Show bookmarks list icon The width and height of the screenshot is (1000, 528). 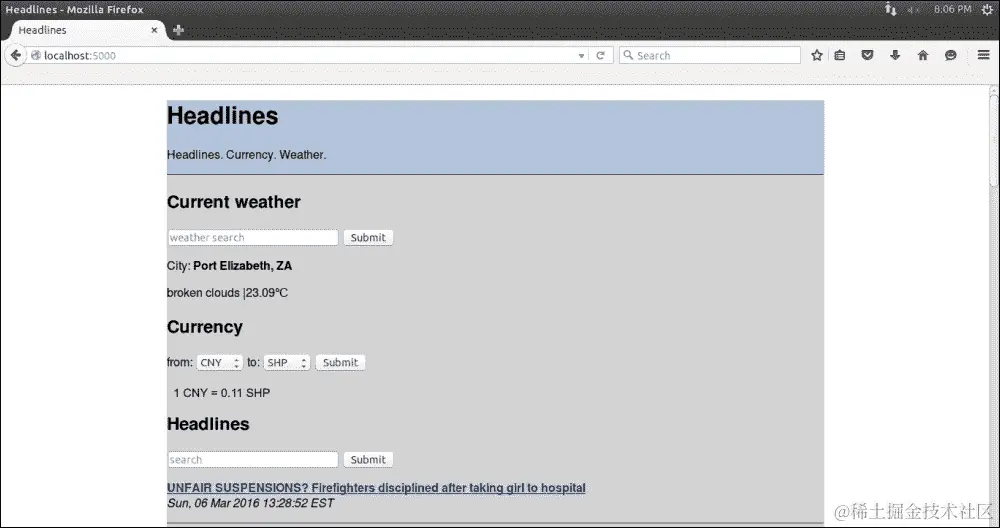[840, 55]
